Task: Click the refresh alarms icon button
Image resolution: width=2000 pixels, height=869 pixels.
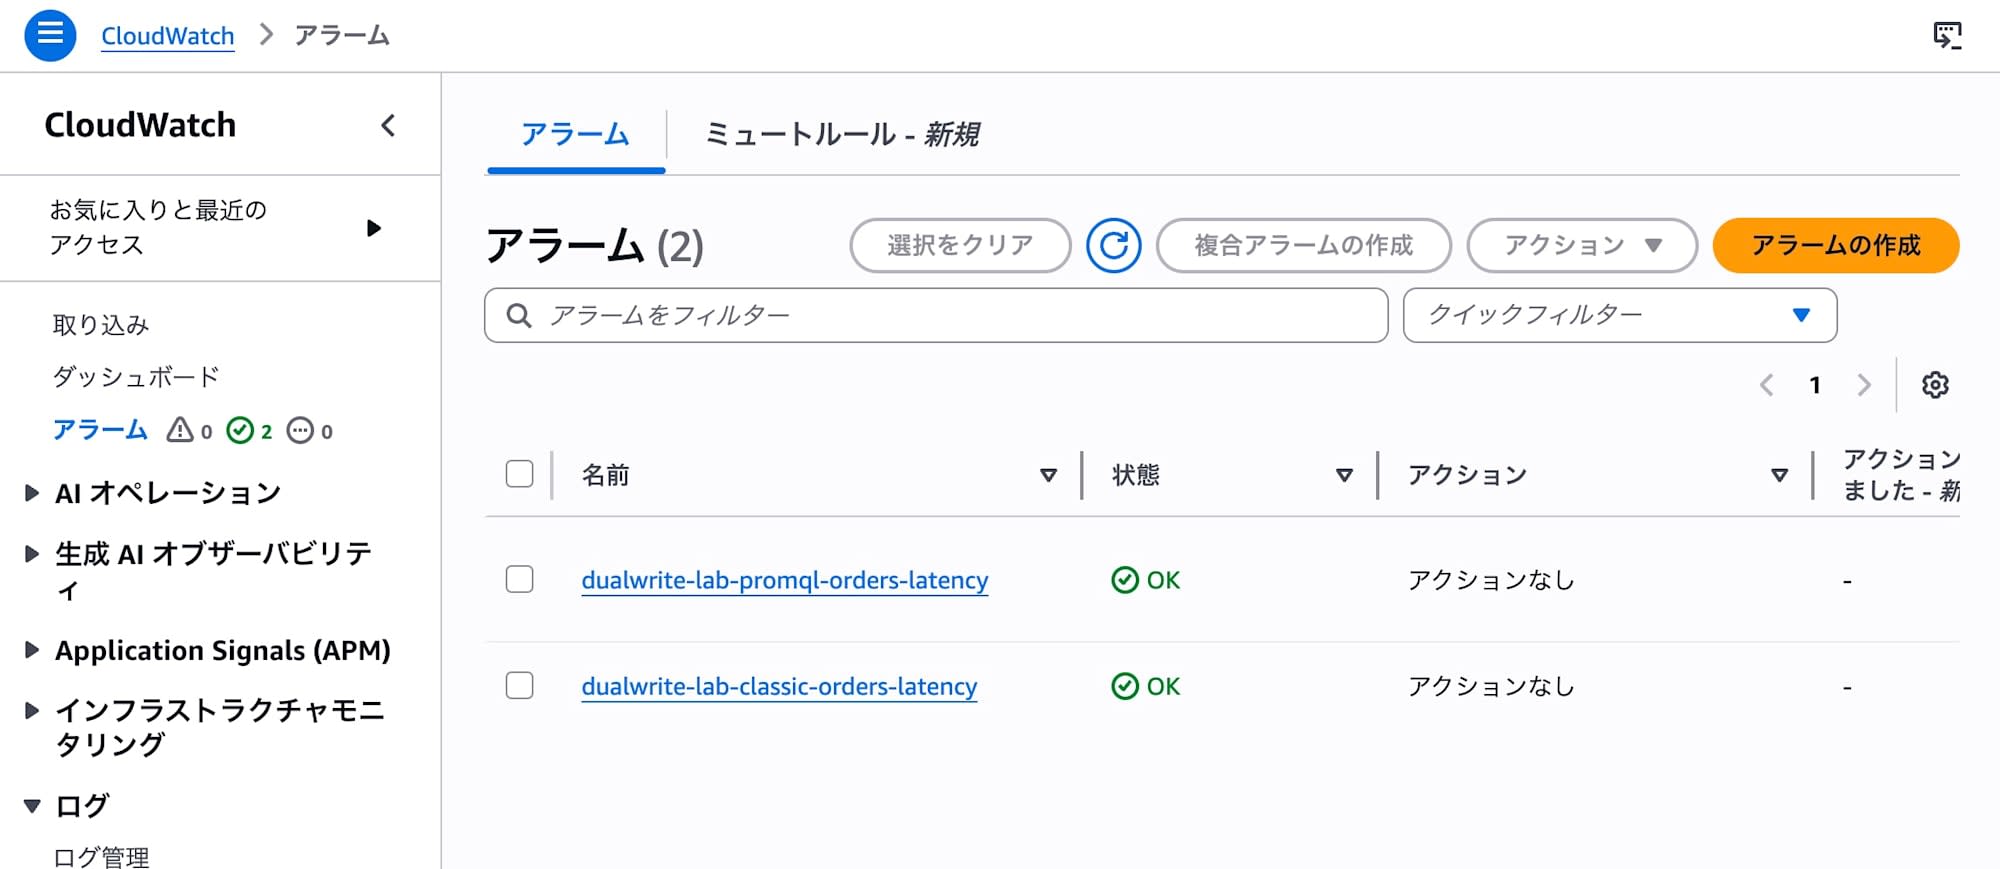Action: coord(1113,245)
